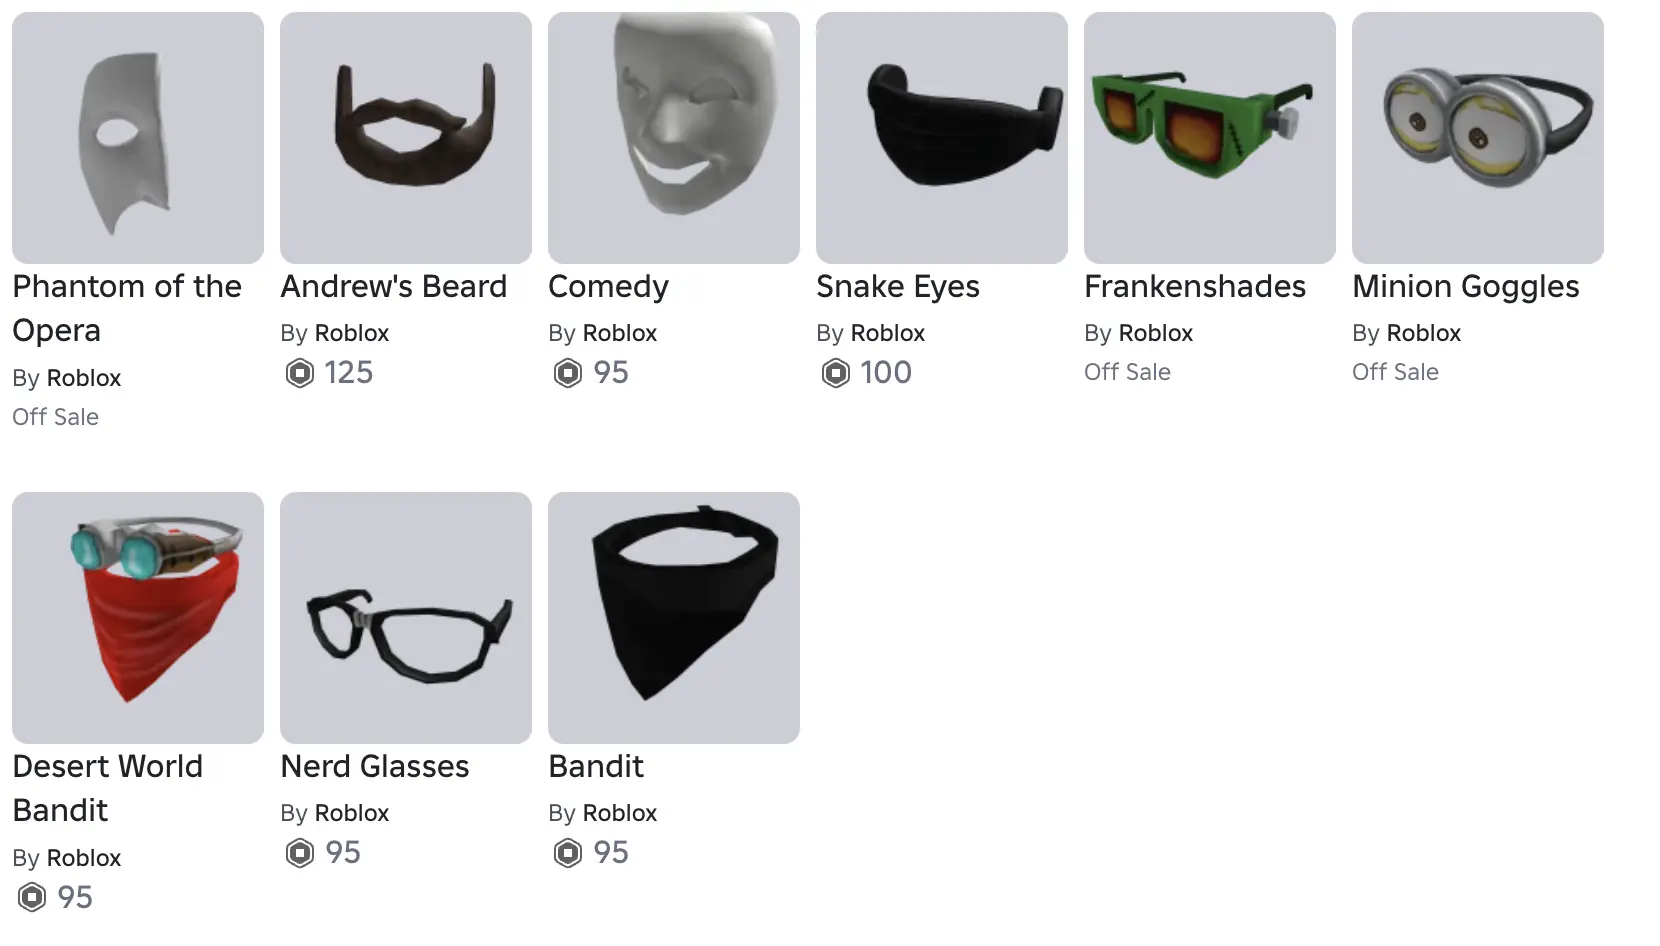This screenshot has height=946, width=1660.
Task: Click the Robux icon beside price 125
Action: click(x=300, y=373)
